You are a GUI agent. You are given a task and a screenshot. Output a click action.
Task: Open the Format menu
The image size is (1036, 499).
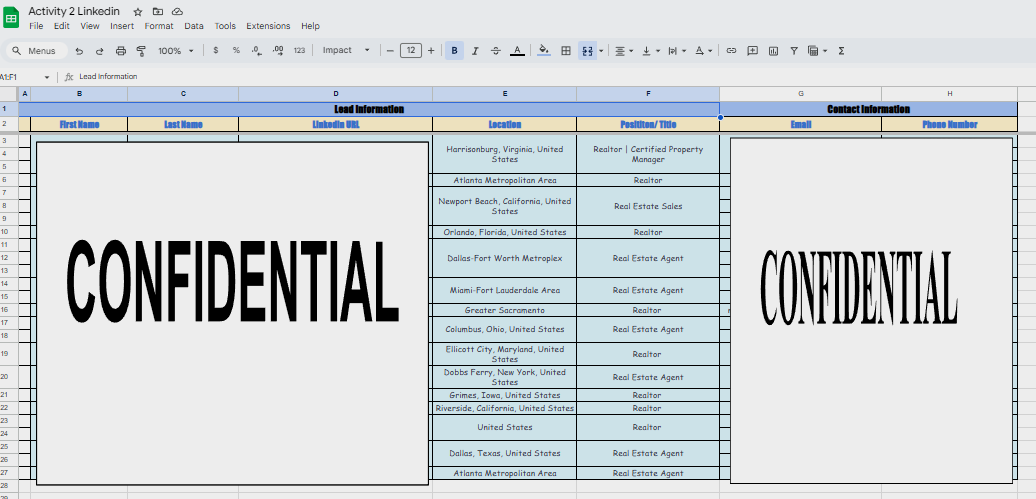(159, 26)
